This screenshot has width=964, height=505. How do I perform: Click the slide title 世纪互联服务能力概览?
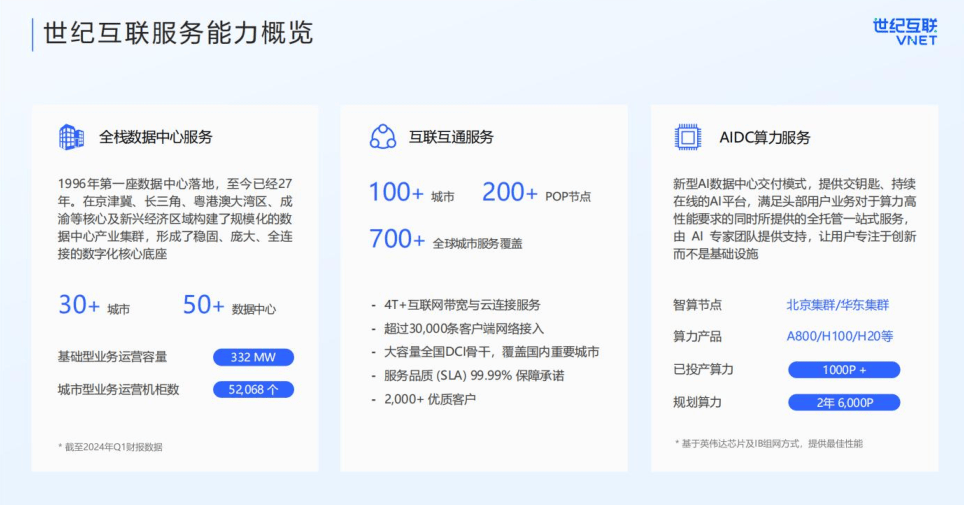[x=178, y=33]
